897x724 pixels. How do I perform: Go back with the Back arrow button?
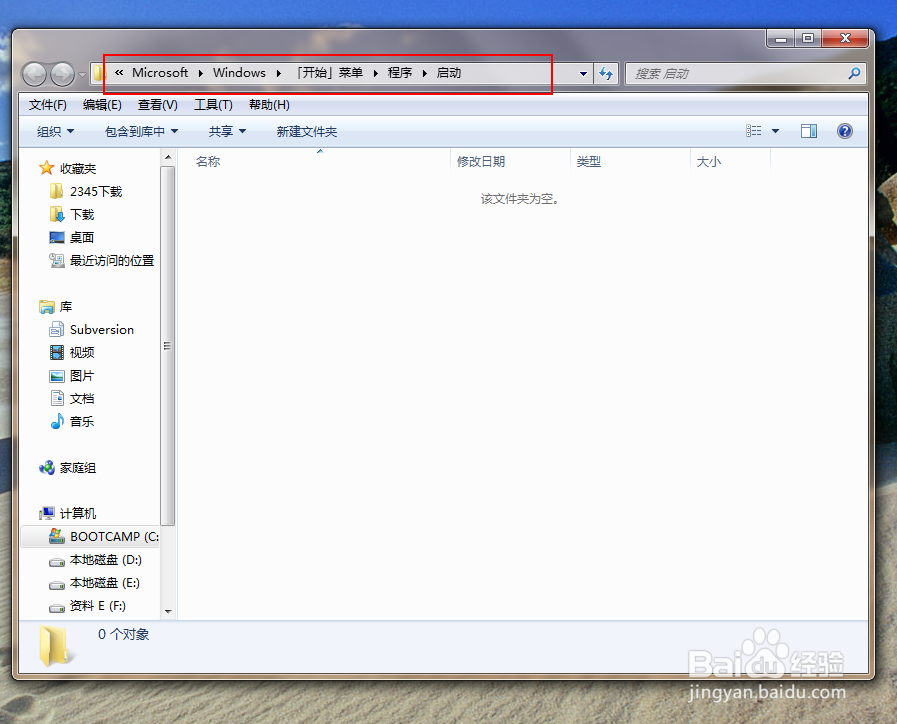[34, 74]
